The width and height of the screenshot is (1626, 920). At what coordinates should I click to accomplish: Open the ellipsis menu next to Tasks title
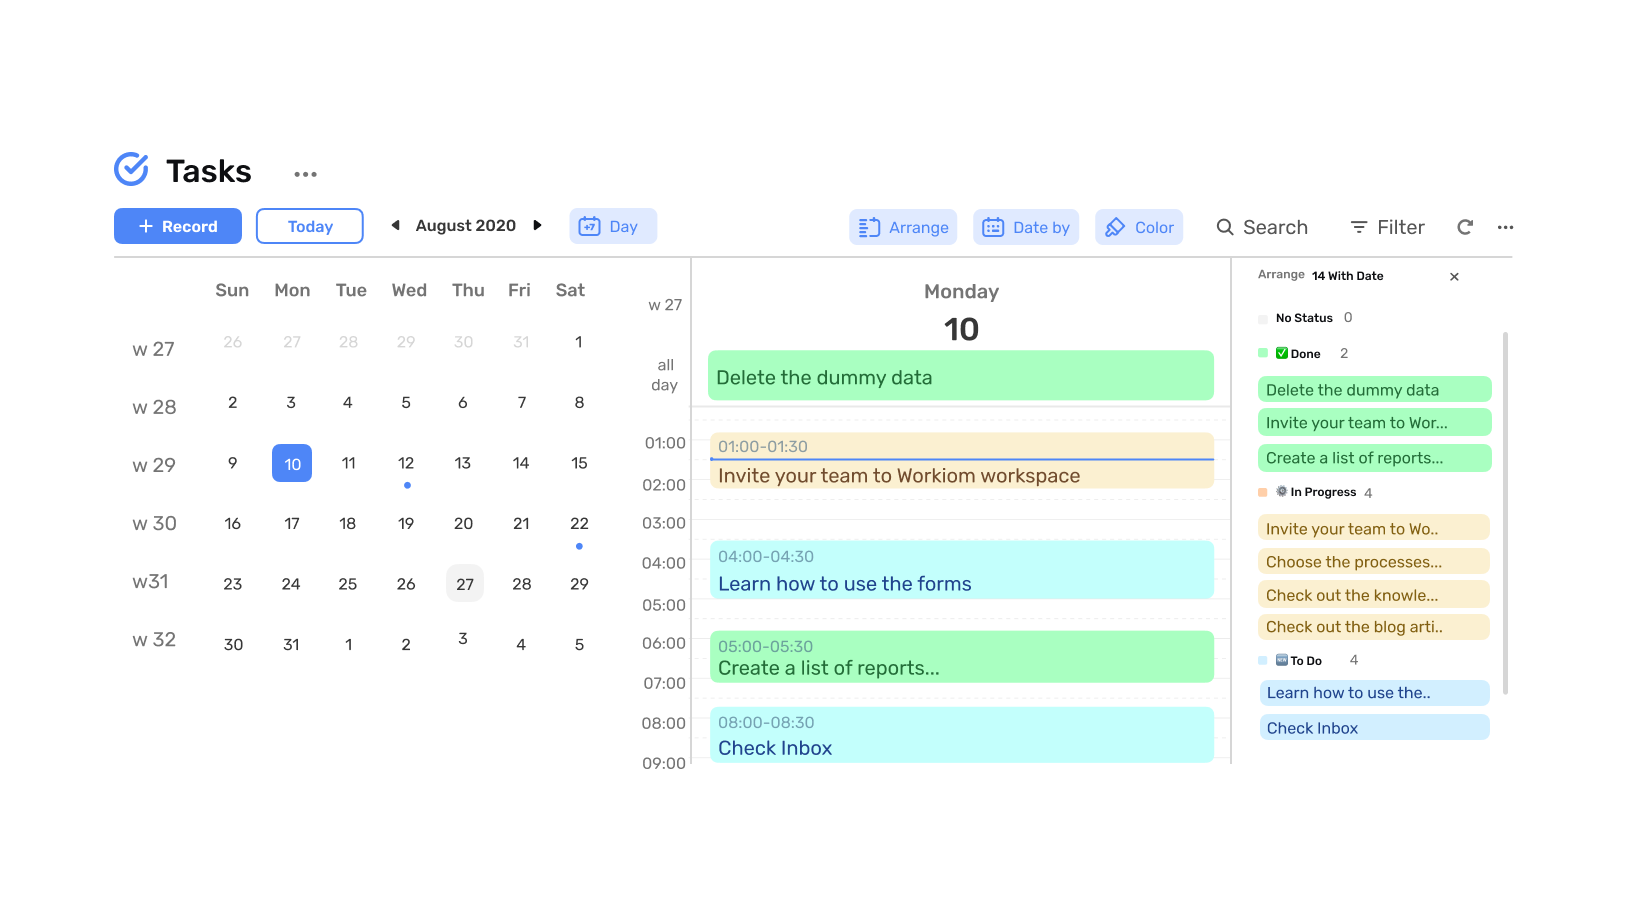coord(305,172)
